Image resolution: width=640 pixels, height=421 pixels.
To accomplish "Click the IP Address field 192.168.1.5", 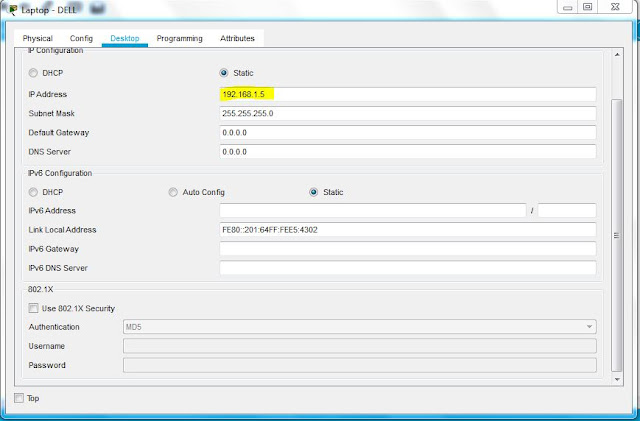I will (x=408, y=94).
